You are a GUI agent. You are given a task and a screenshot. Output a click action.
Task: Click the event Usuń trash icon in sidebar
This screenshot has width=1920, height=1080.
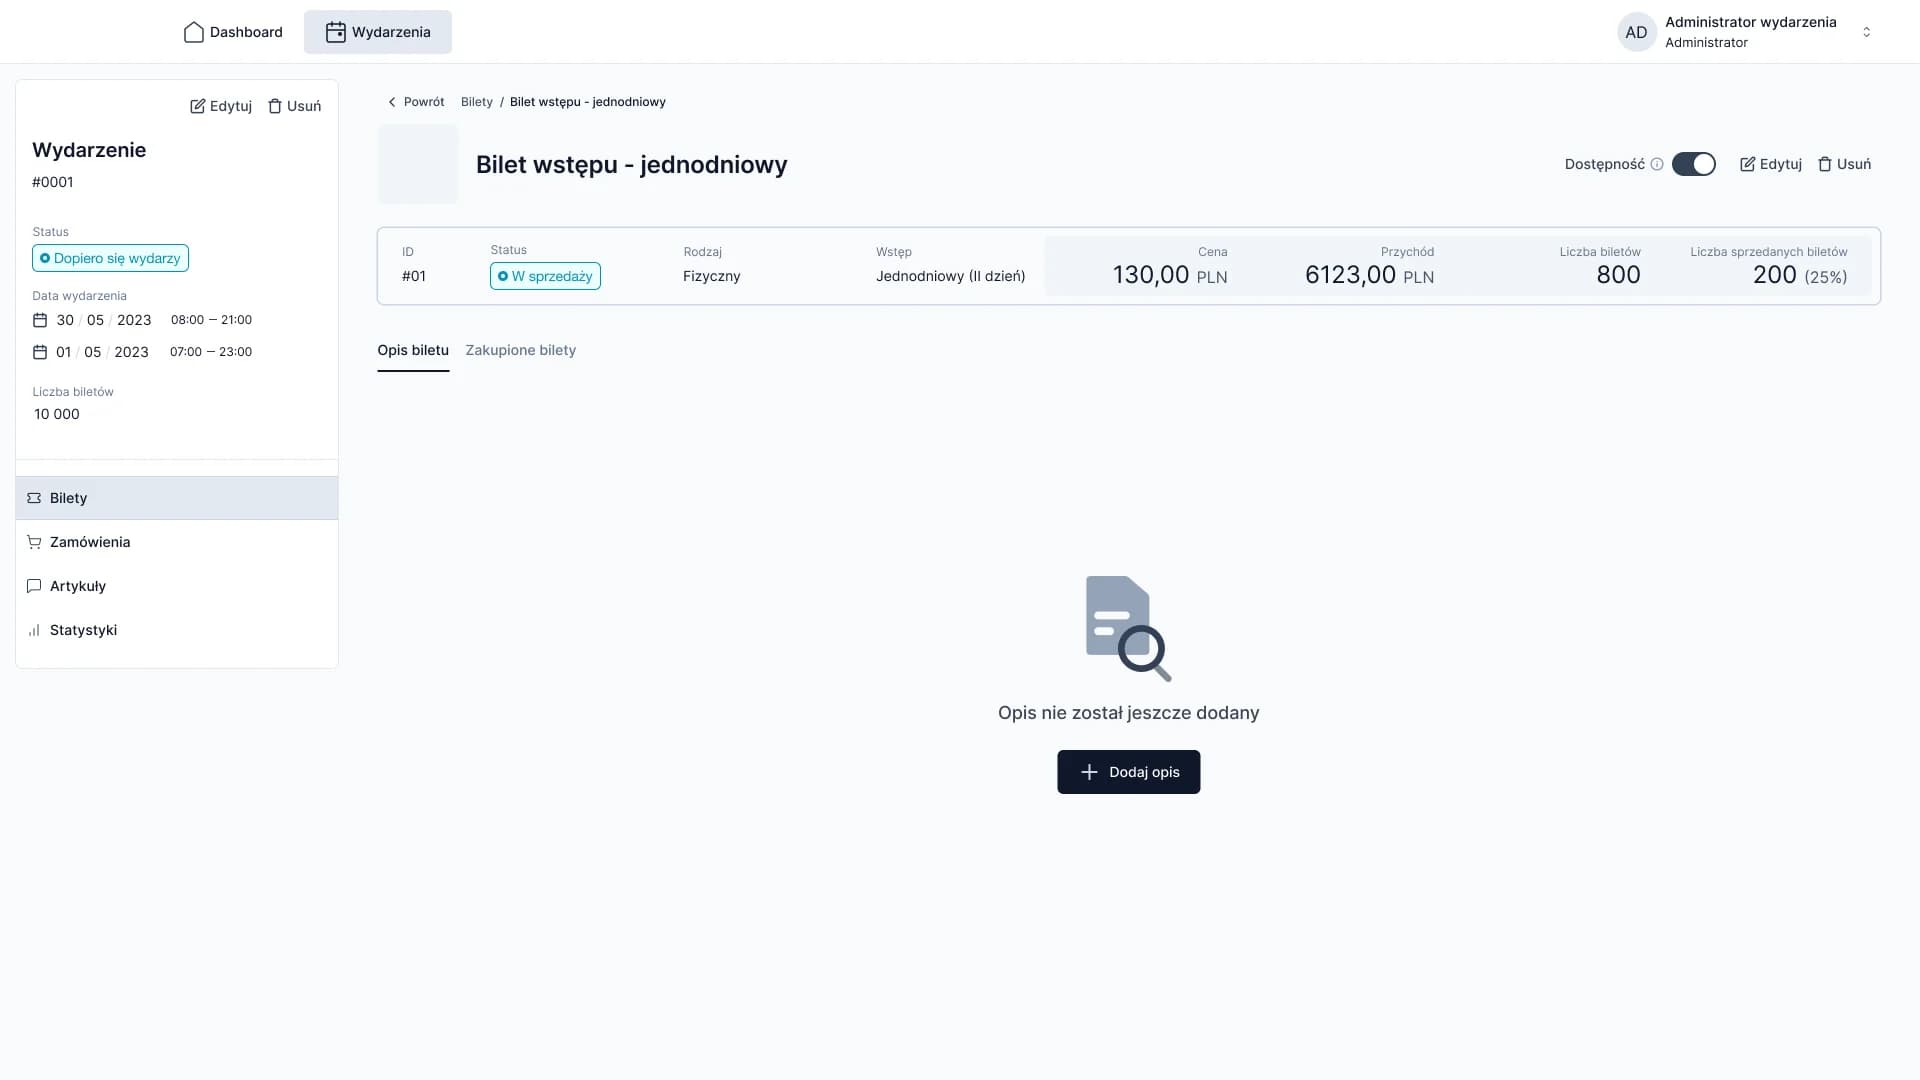pyautogui.click(x=275, y=106)
